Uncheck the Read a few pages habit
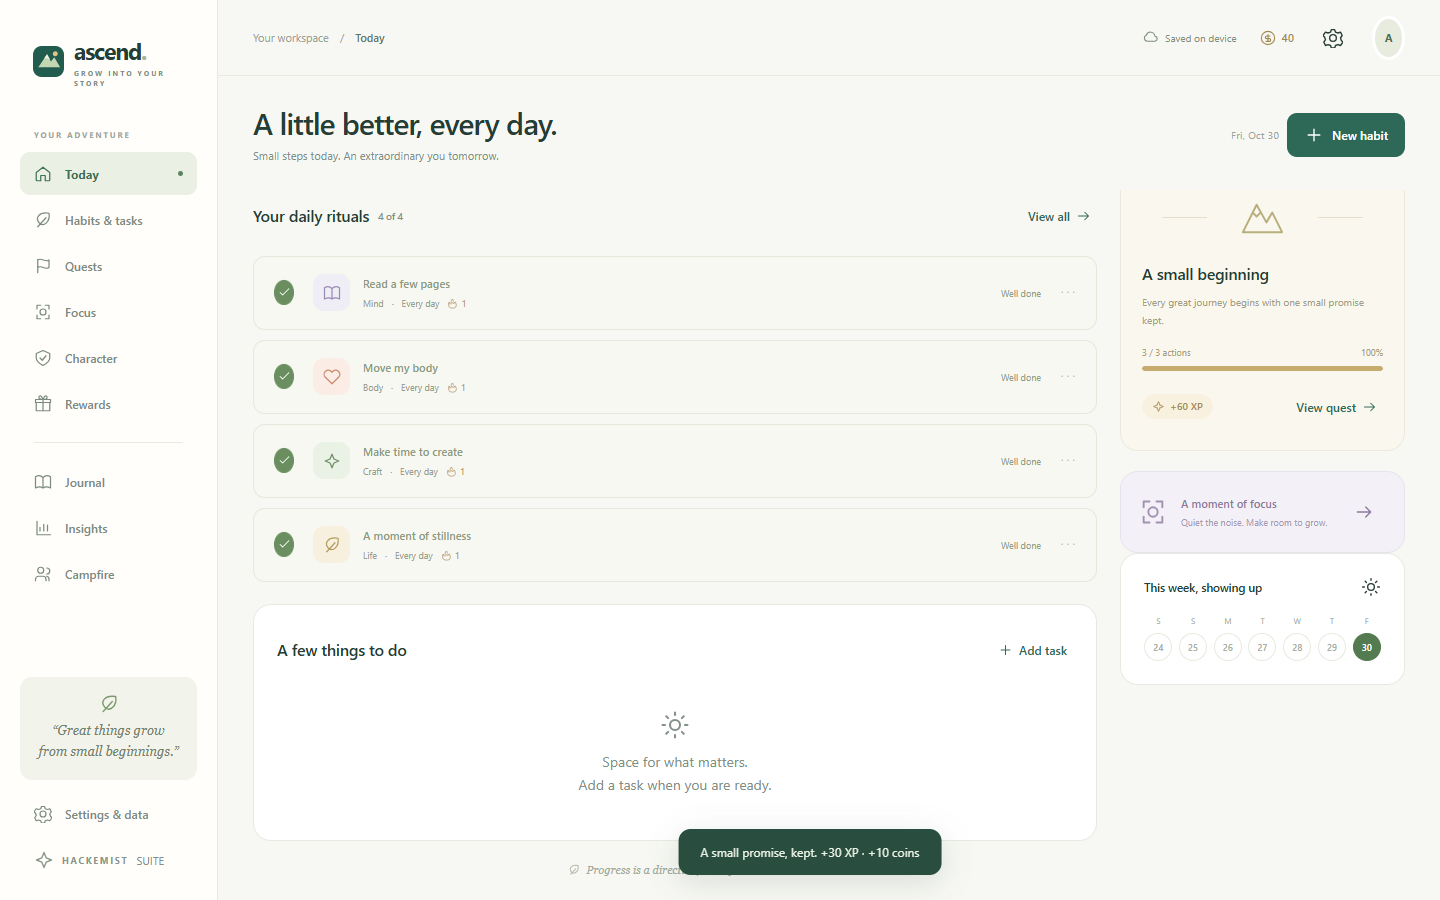The height and width of the screenshot is (900, 1440). (284, 293)
